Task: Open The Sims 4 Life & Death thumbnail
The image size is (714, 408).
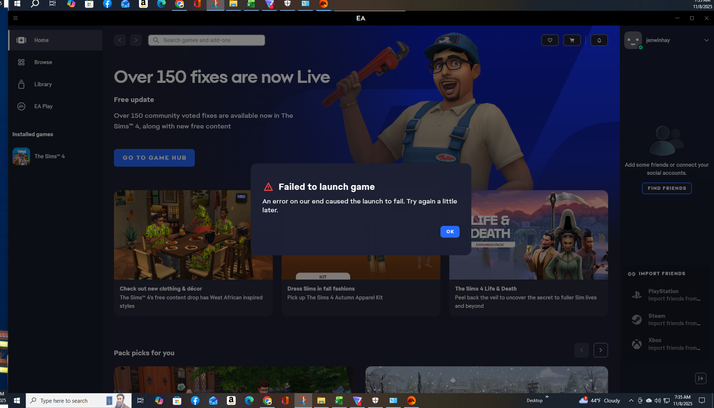Action: click(528, 235)
